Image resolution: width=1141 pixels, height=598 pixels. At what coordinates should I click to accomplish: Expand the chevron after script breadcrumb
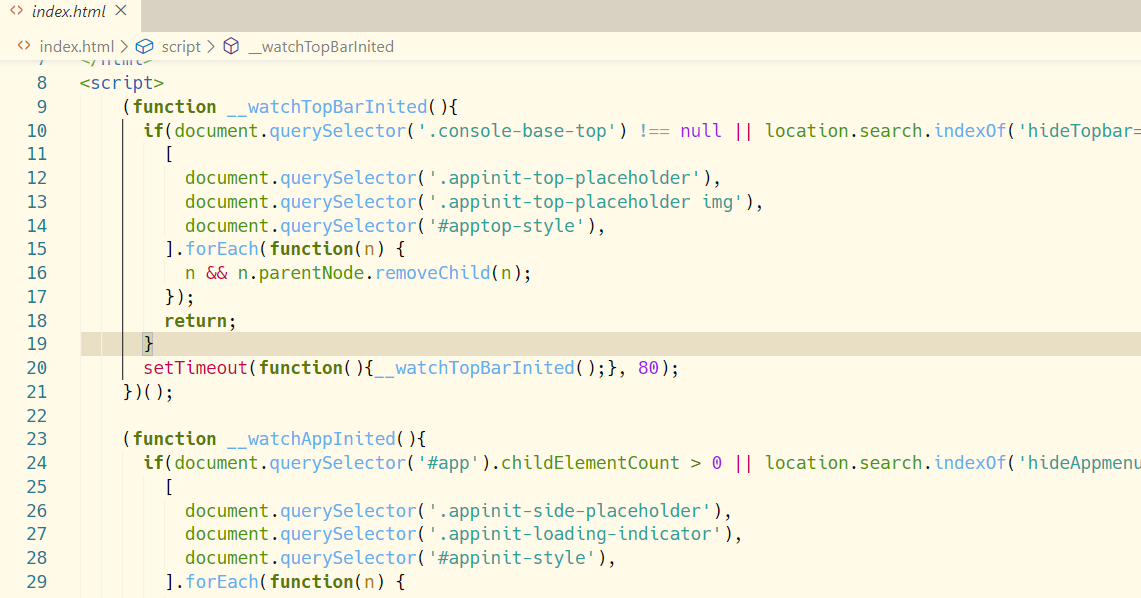pos(211,47)
